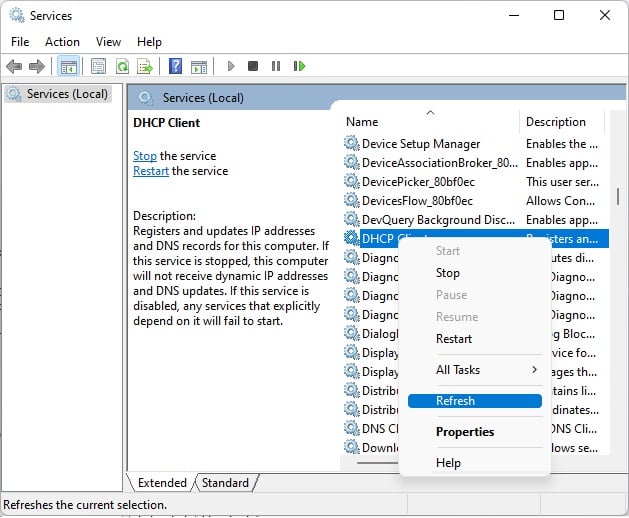Click the Restart the service link
Image resolution: width=629 pixels, height=518 pixels.
point(151,171)
